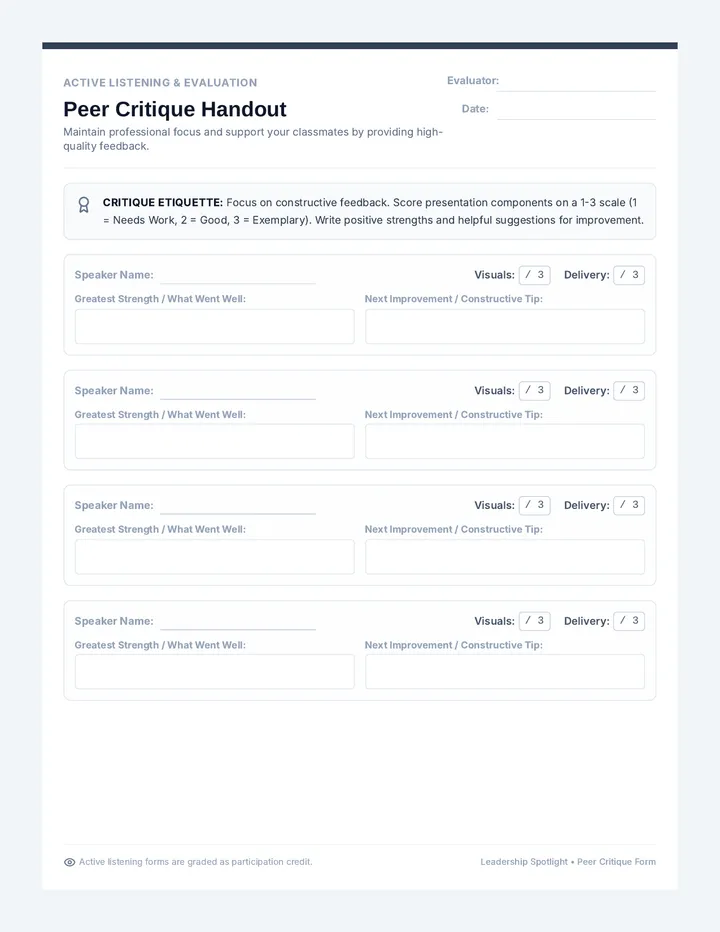The width and height of the screenshot is (720, 932).
Task: Select third speaker's Delivery score box
Action: [629, 505]
